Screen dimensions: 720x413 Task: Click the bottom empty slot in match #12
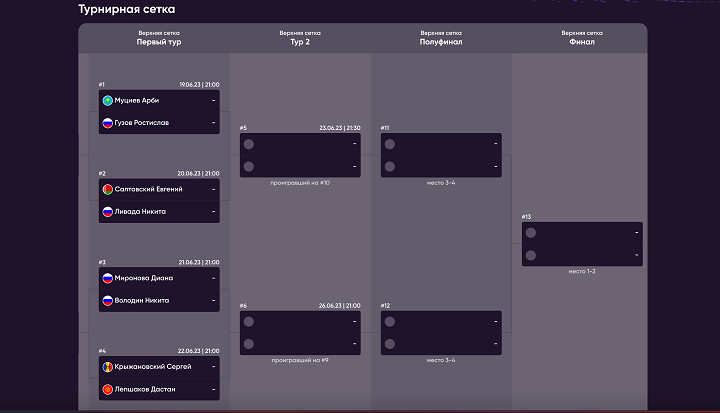click(x=440, y=344)
